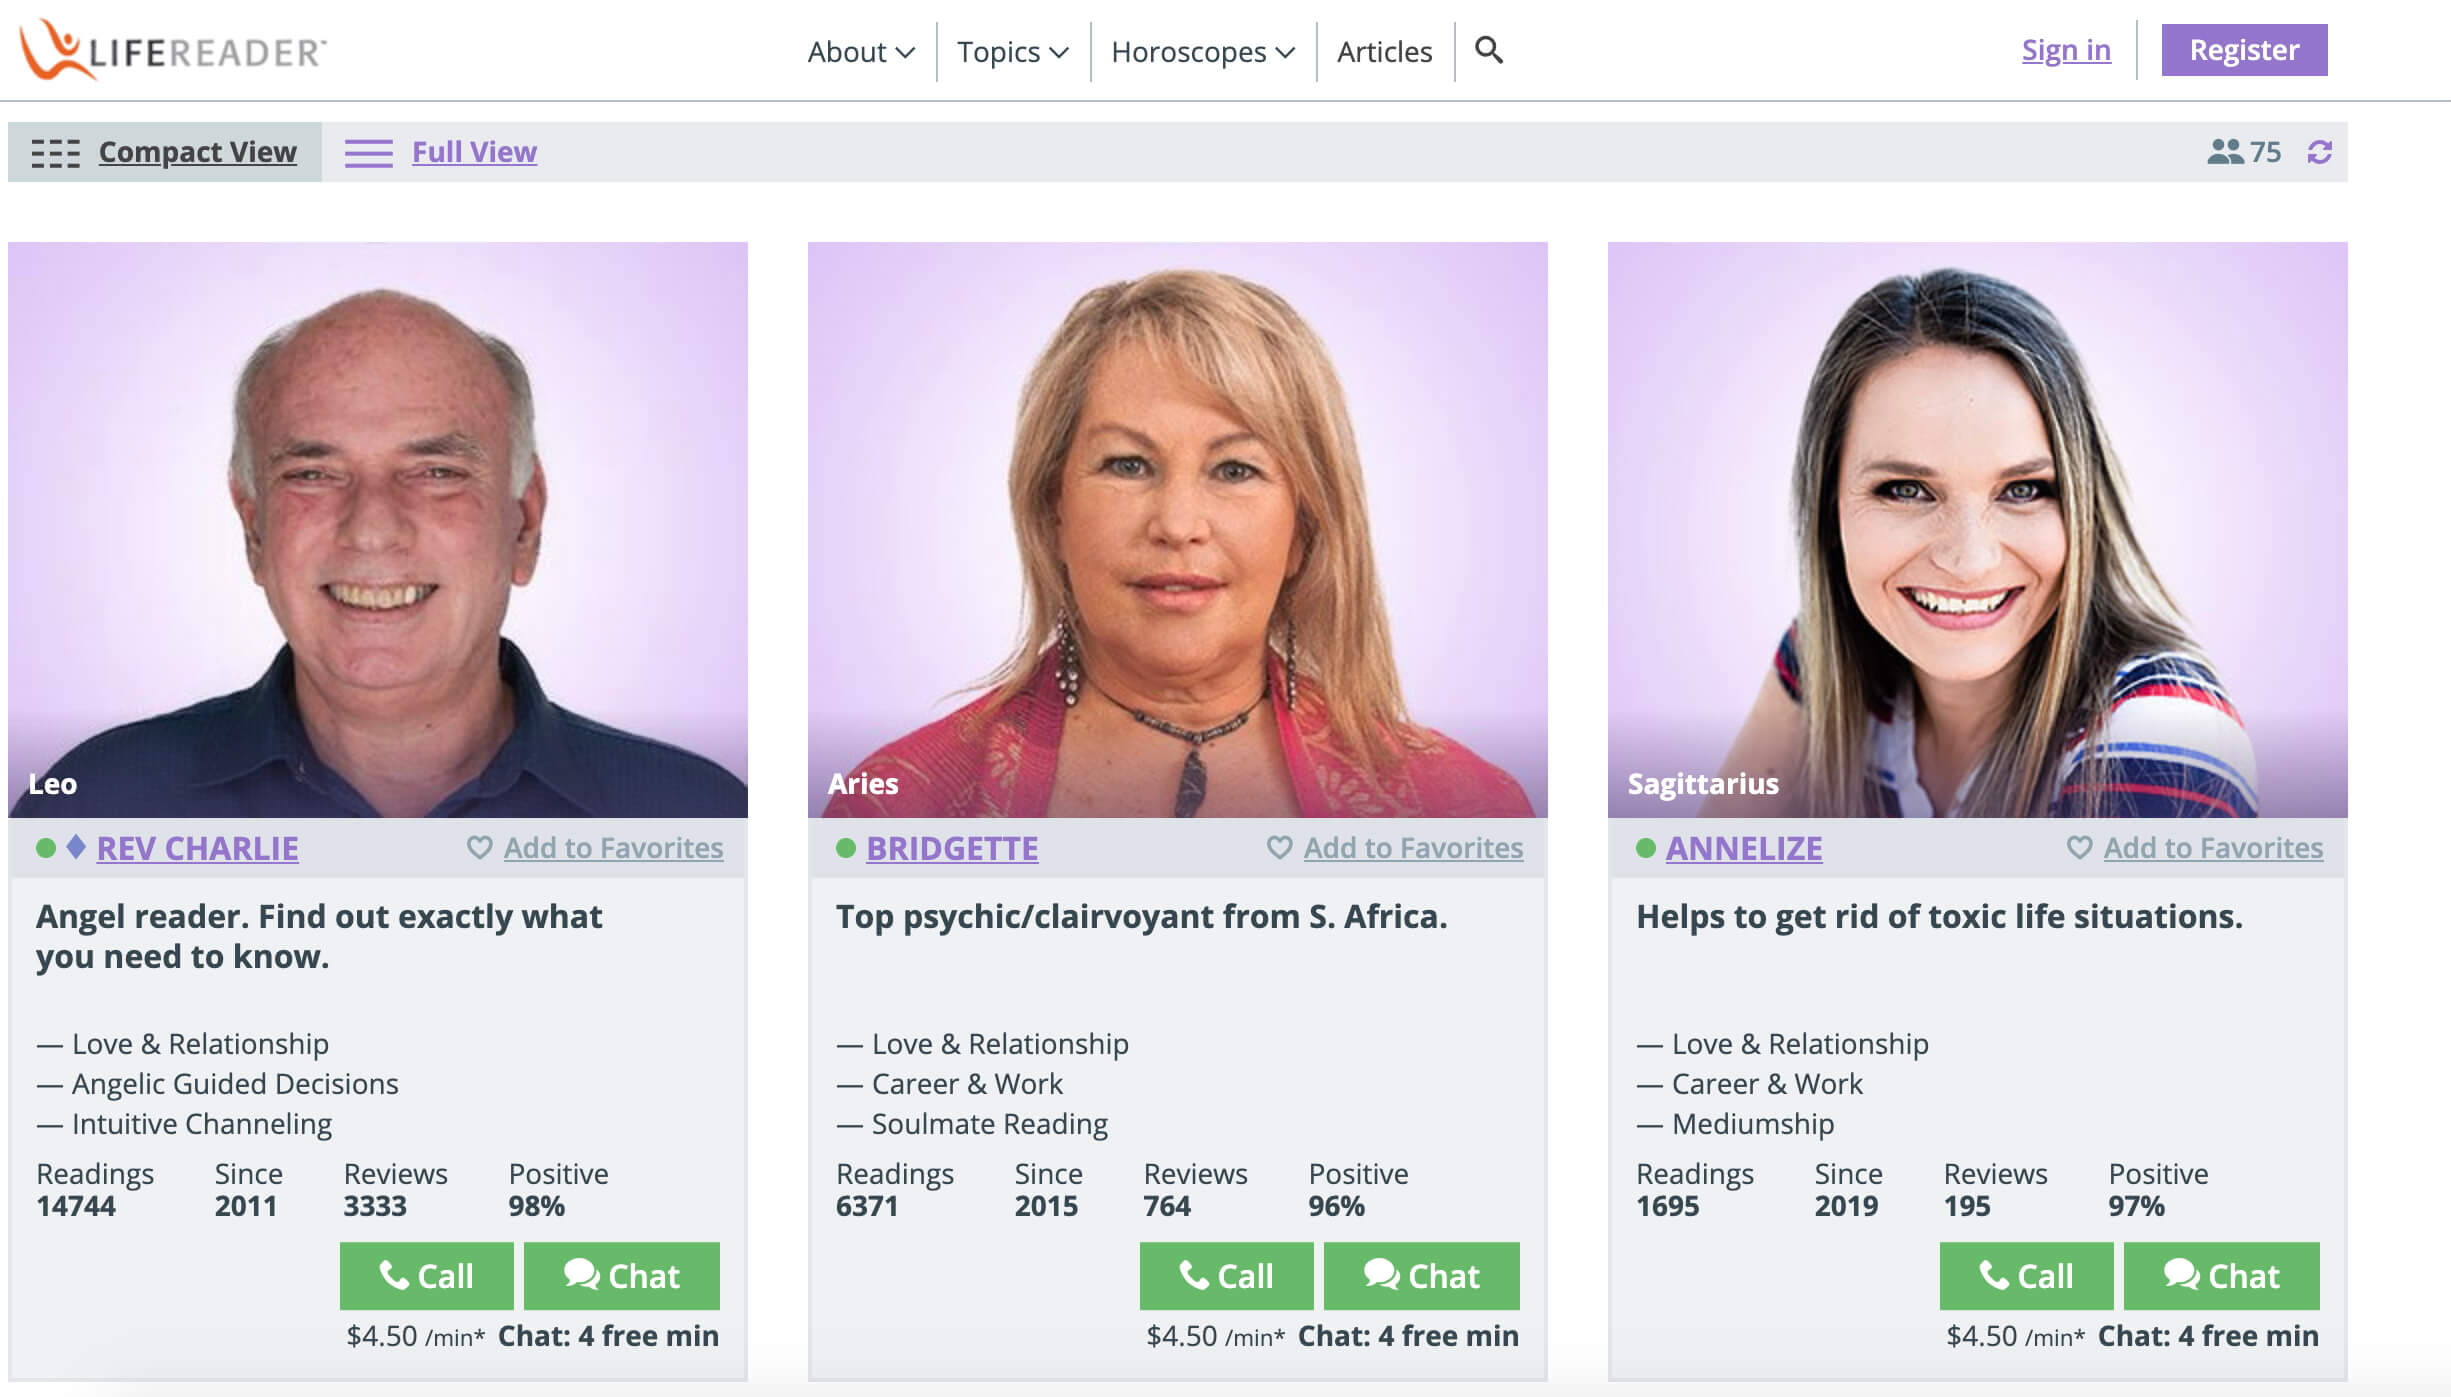Open the search on the navigation bar
Viewport: 2451px width, 1397px height.
(x=1489, y=50)
